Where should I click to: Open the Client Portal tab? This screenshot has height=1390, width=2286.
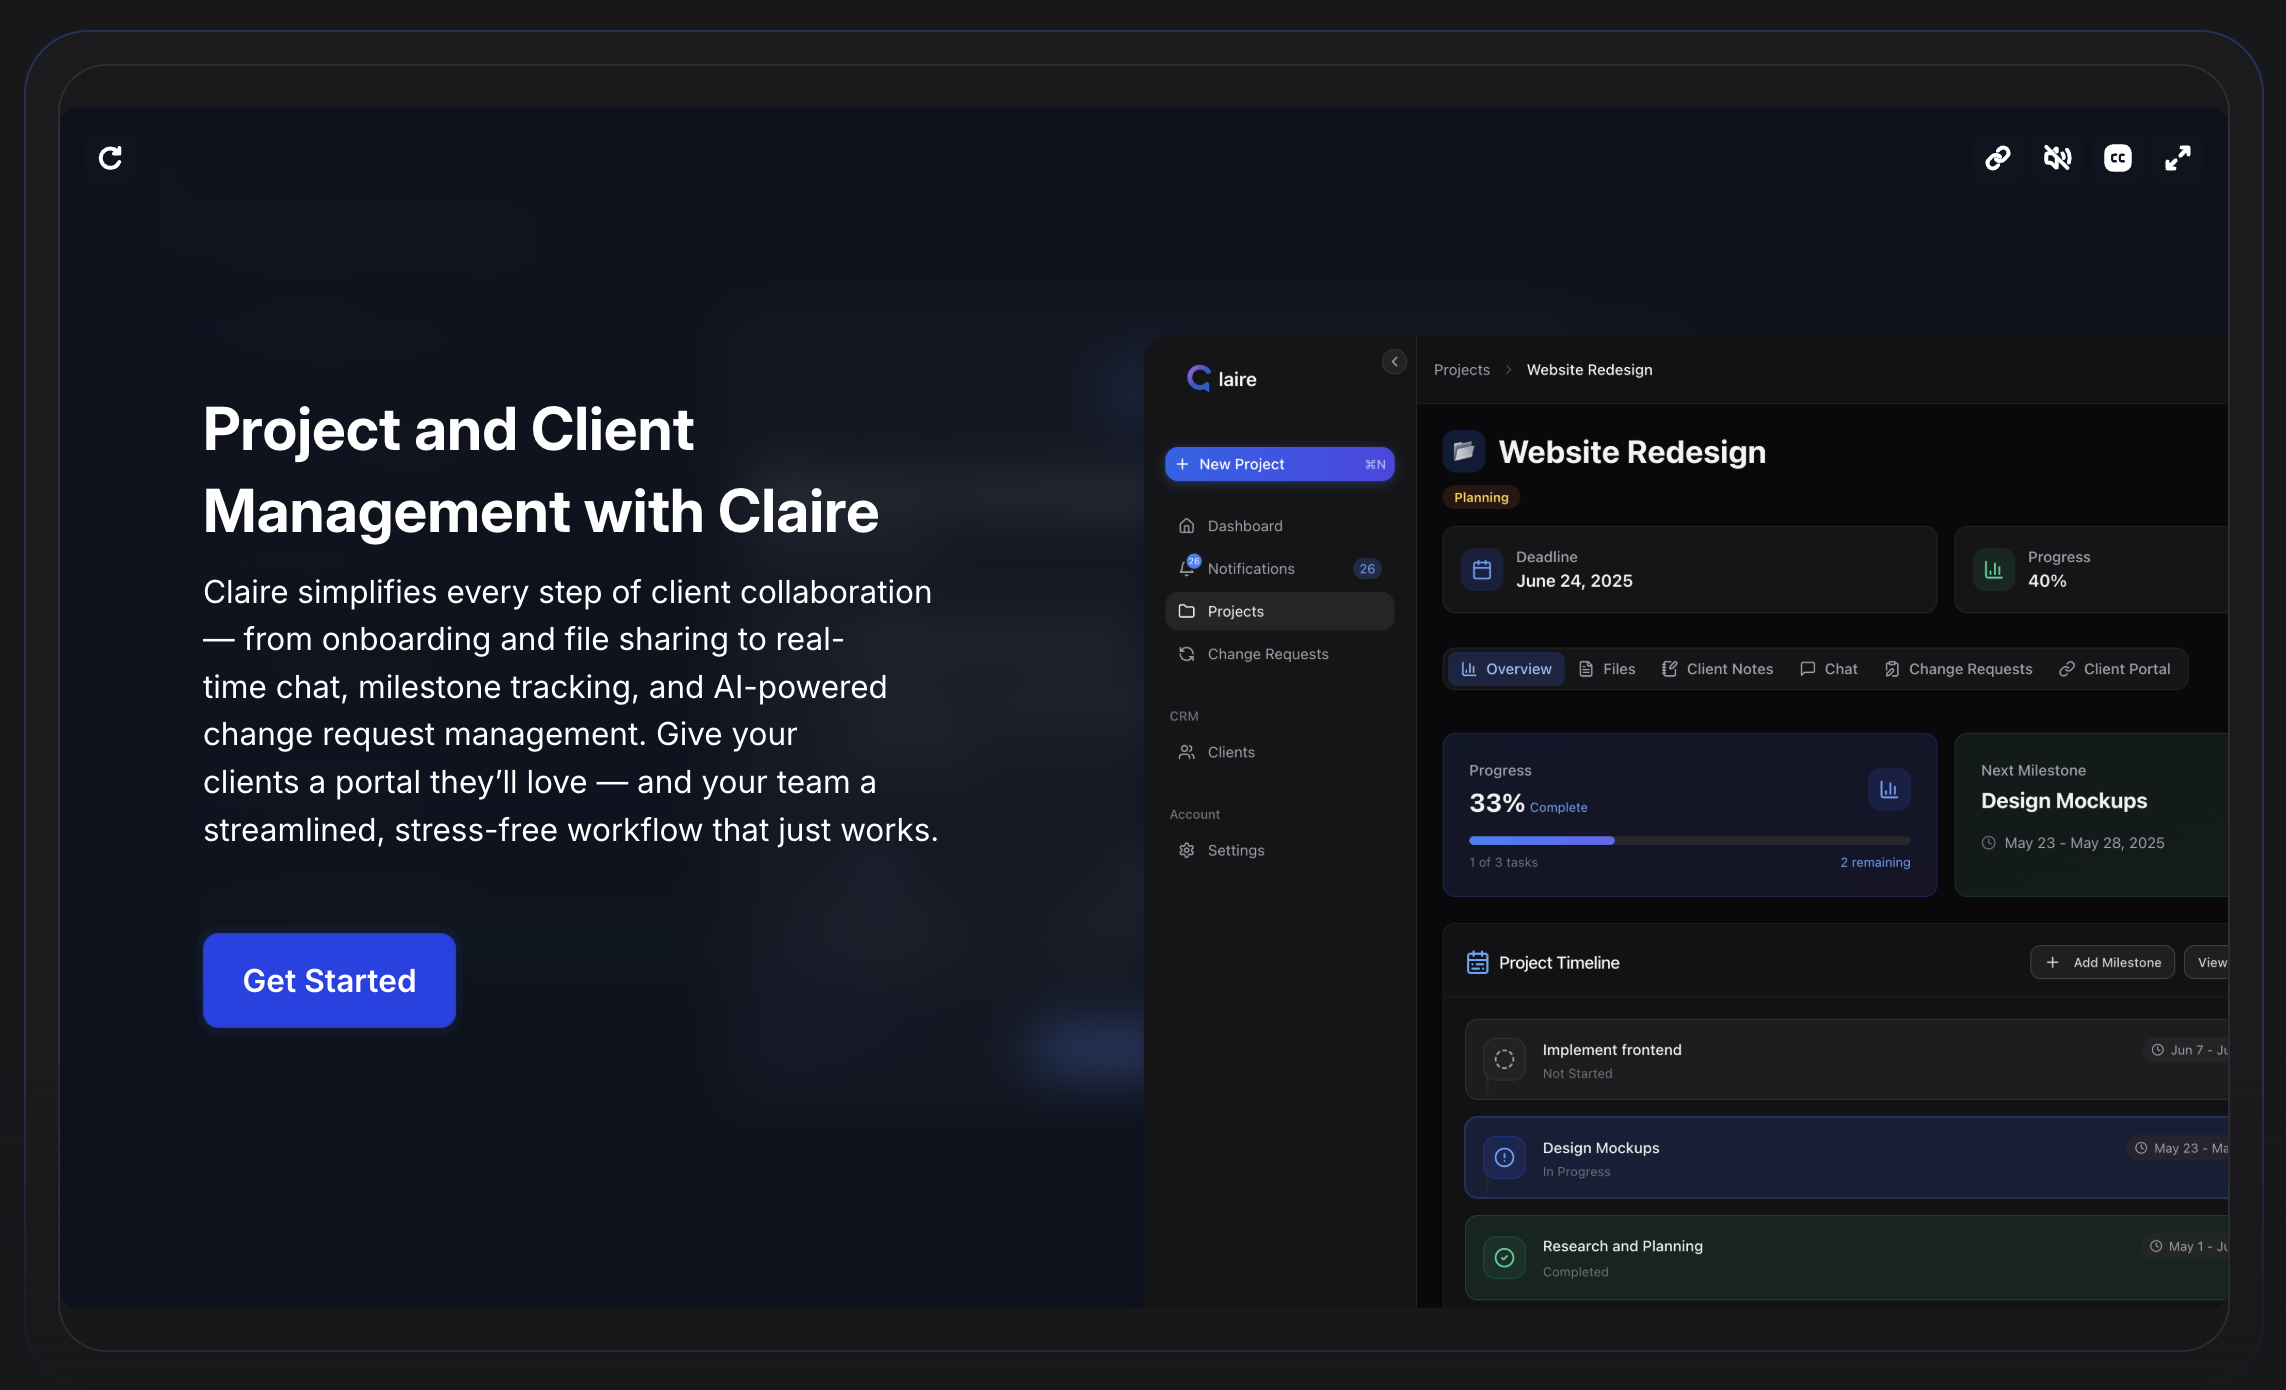click(2114, 669)
